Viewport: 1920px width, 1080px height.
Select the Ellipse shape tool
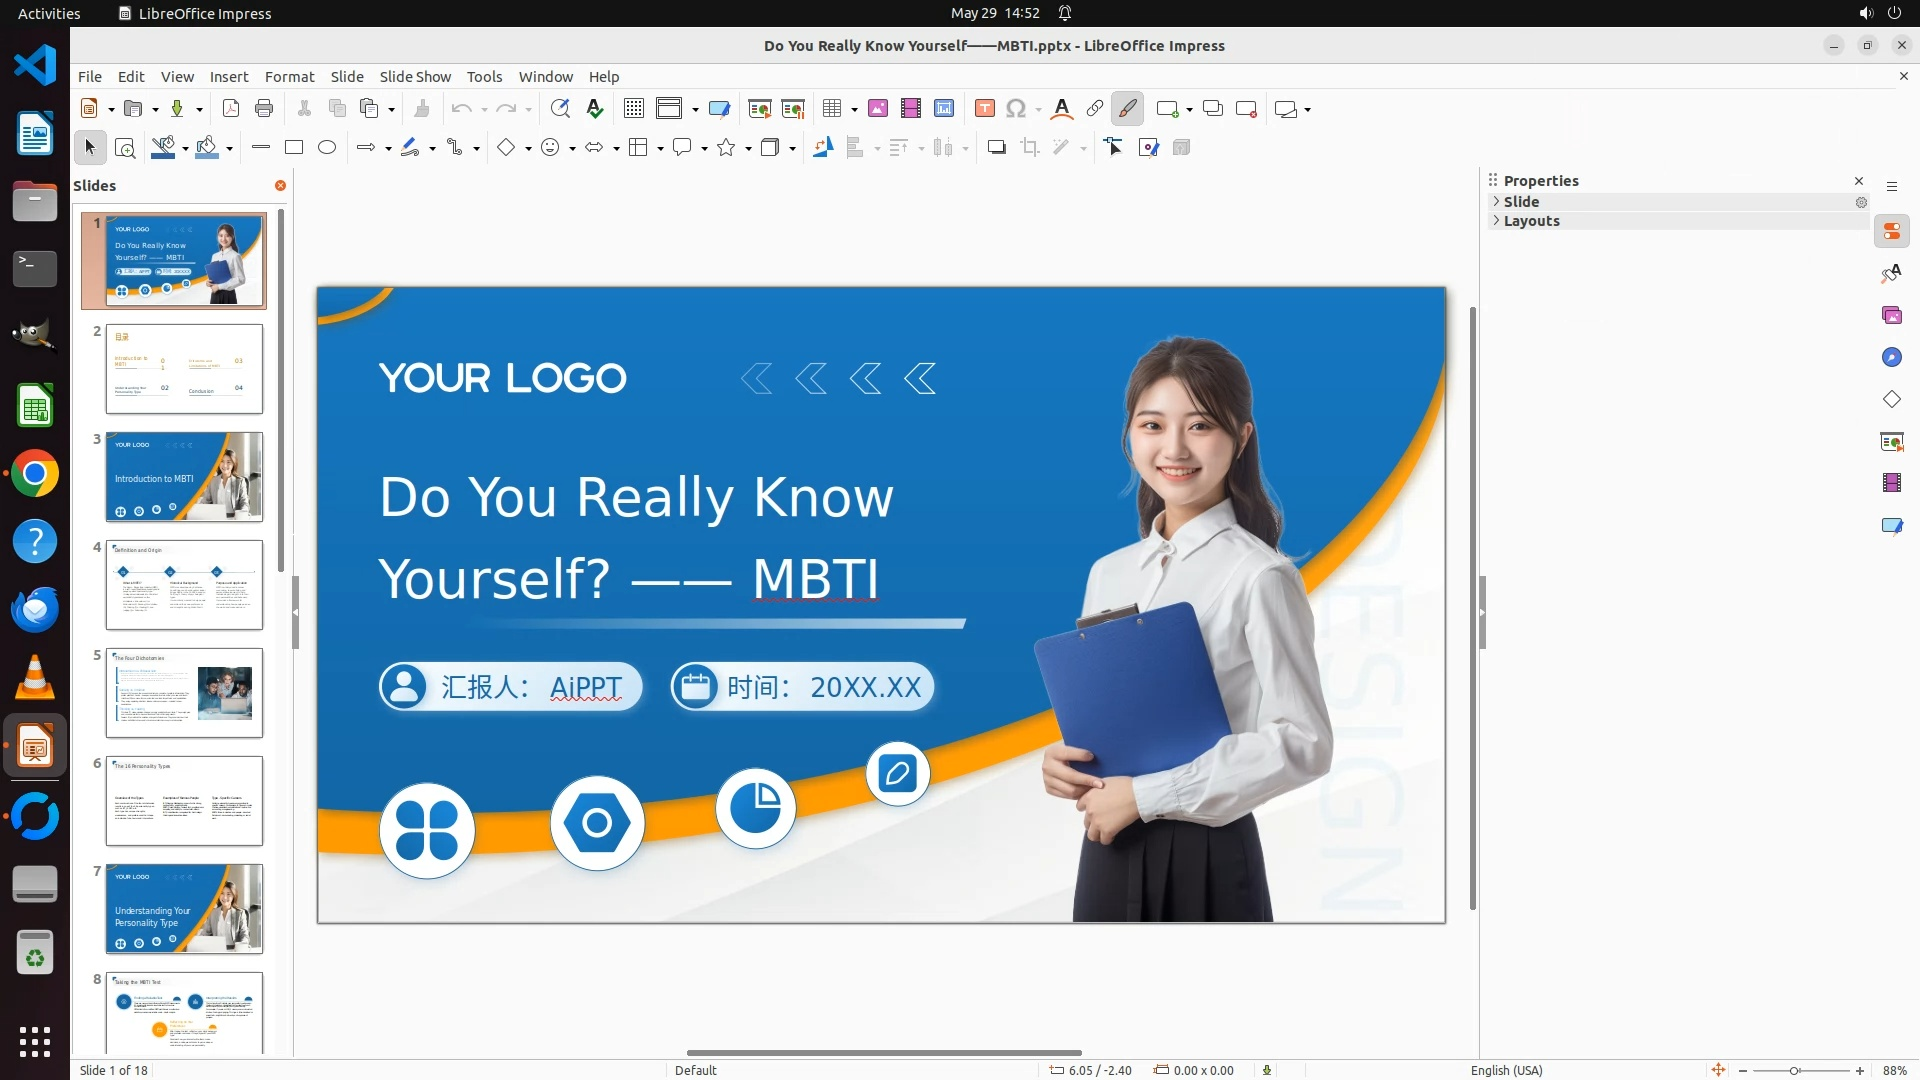pos(327,148)
